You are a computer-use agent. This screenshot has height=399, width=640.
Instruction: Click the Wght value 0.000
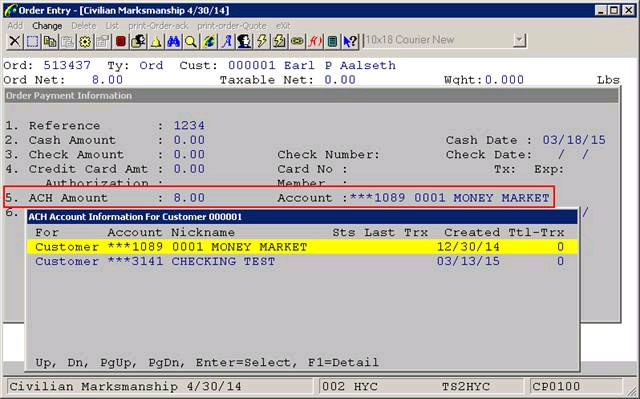pyautogui.click(x=504, y=80)
